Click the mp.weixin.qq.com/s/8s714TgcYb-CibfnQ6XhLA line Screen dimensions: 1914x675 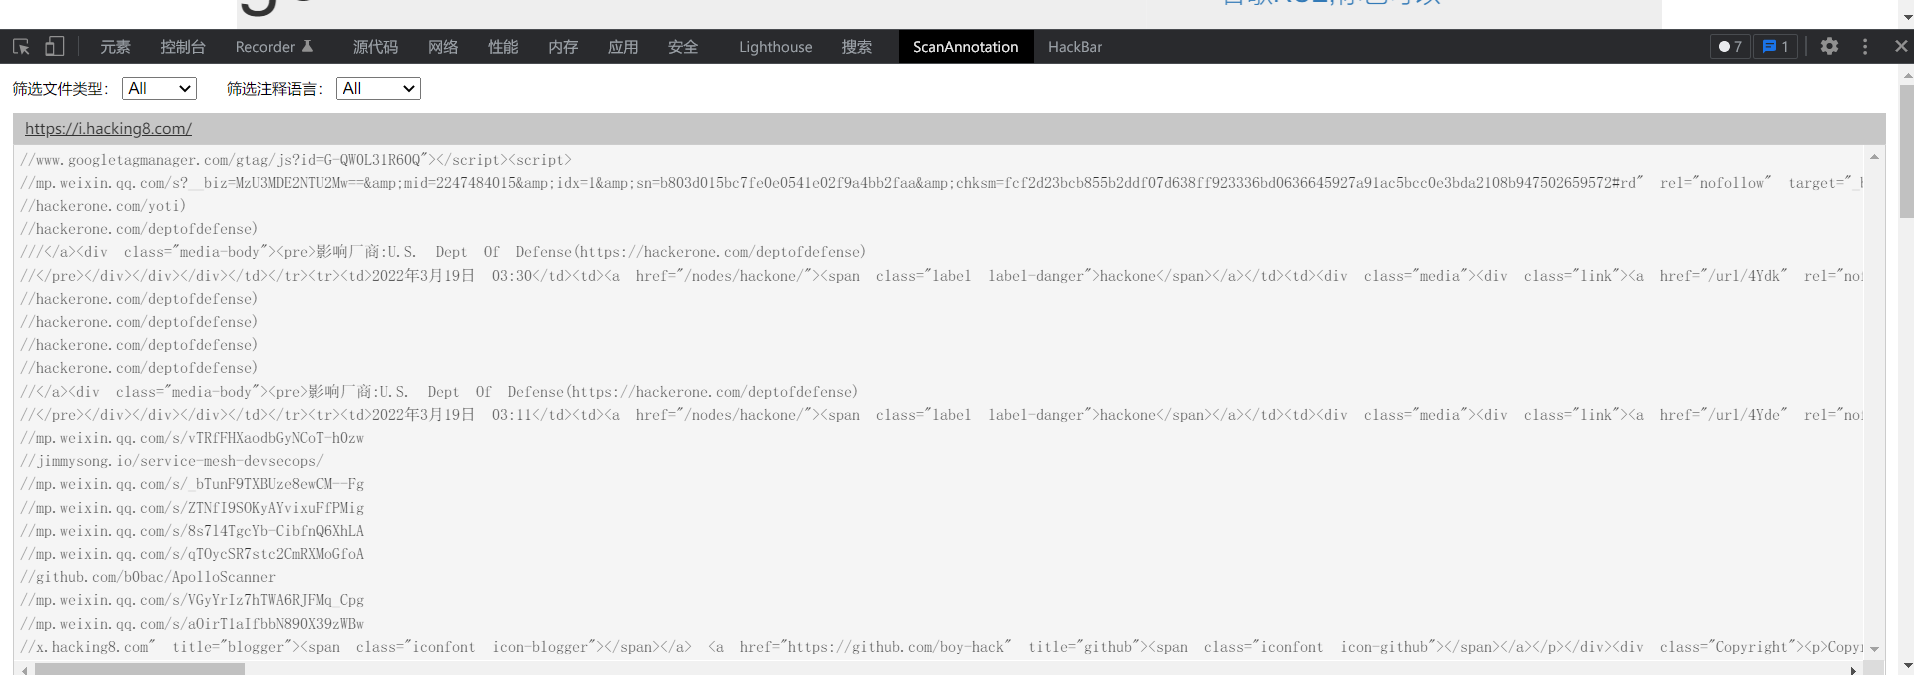(192, 531)
